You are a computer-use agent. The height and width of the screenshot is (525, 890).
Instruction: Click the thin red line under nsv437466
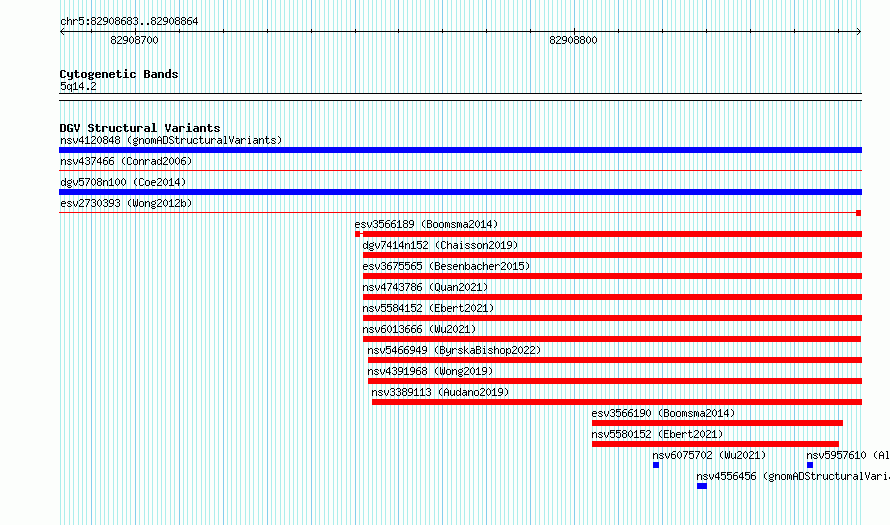pyautogui.click(x=460, y=170)
